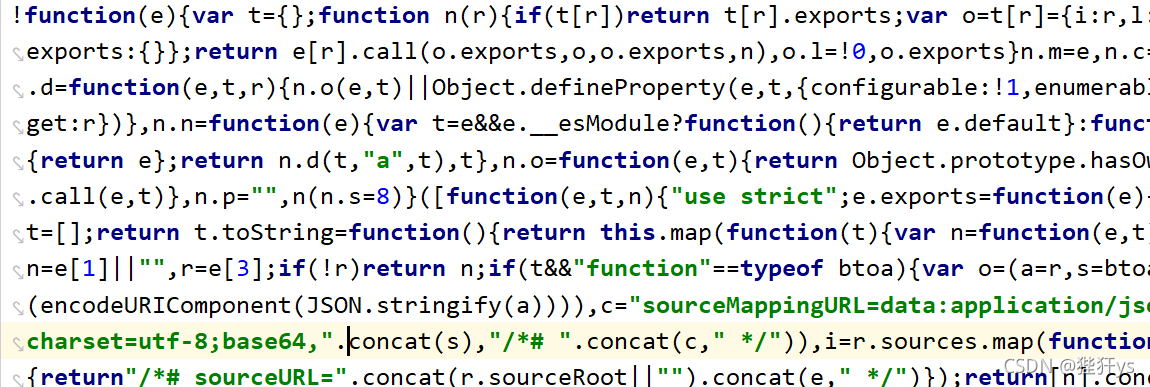Click the "typeof" keyword
Screen dimensions: 1150x387
pos(783,269)
